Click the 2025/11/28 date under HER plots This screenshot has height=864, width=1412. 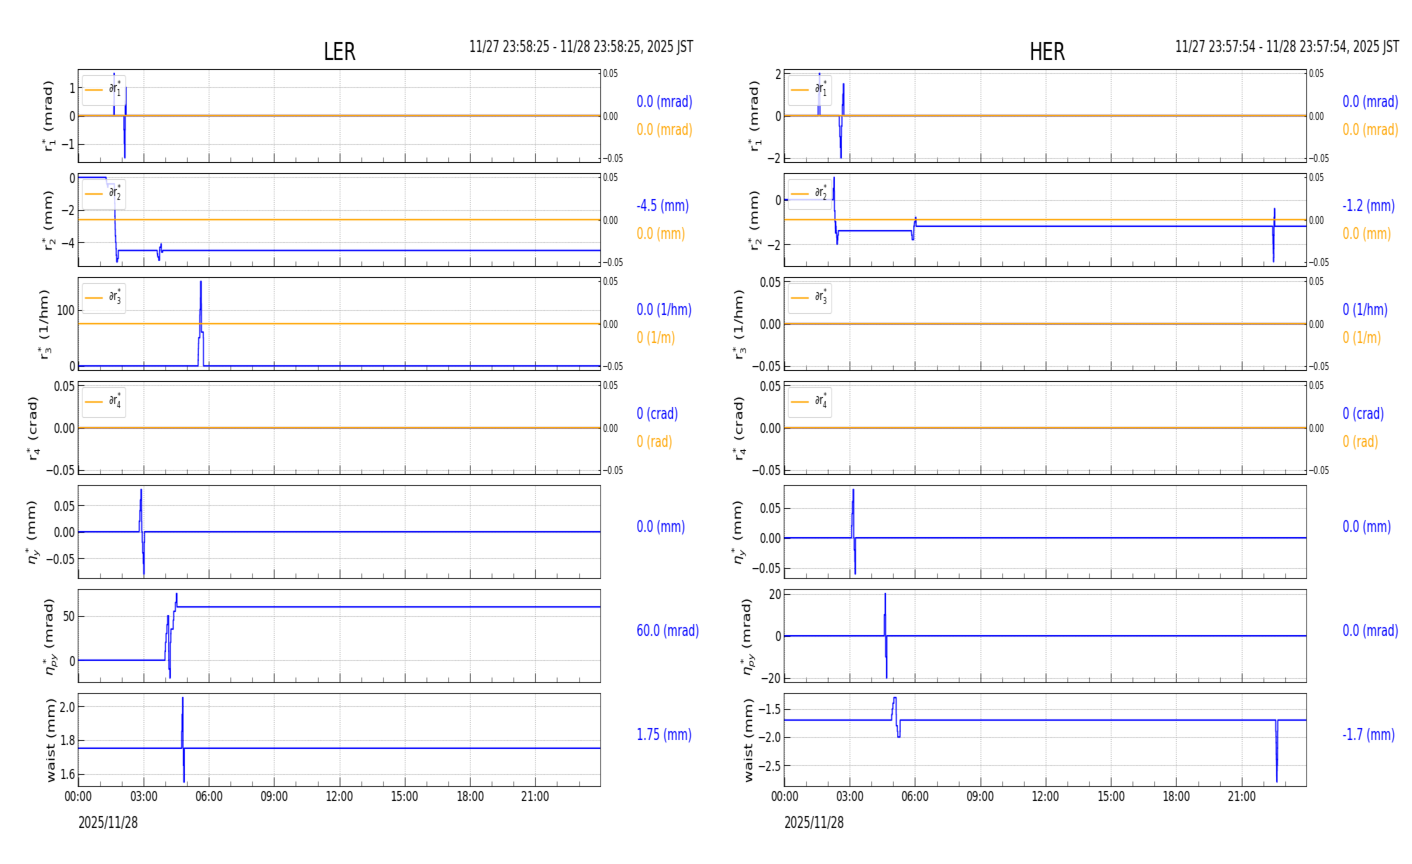(x=814, y=822)
